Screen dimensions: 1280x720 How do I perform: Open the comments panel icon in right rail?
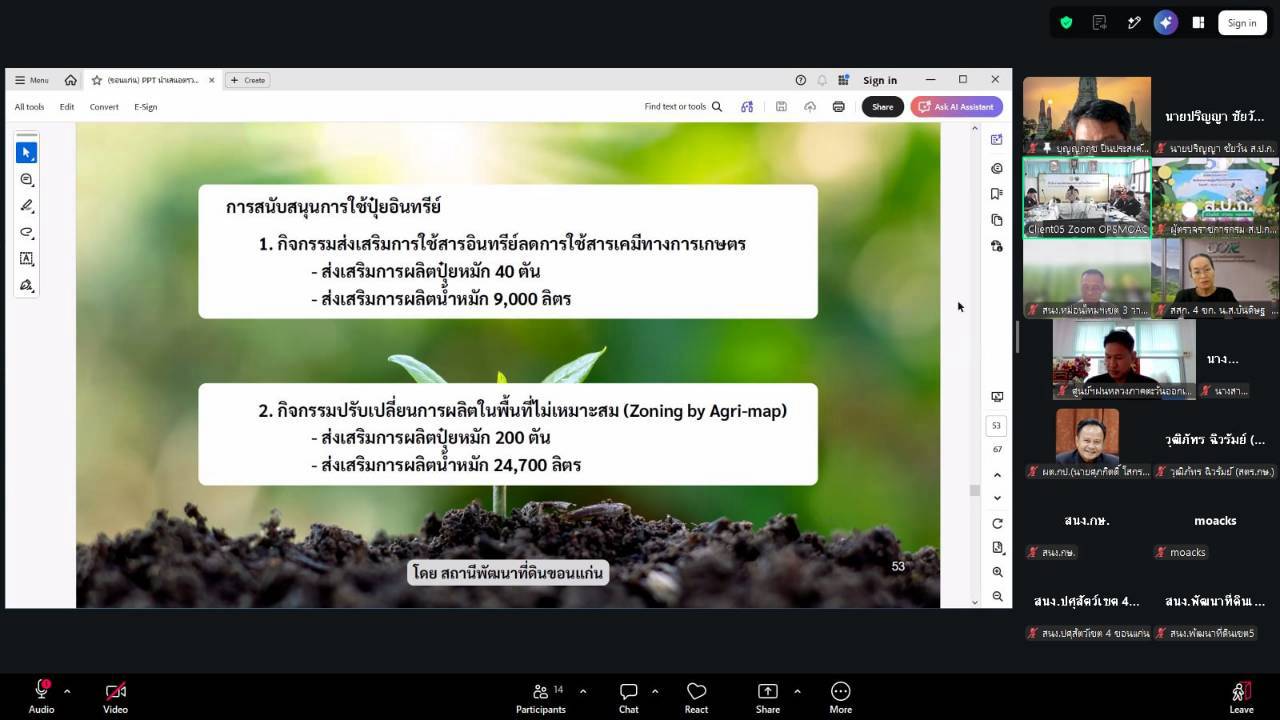996,168
